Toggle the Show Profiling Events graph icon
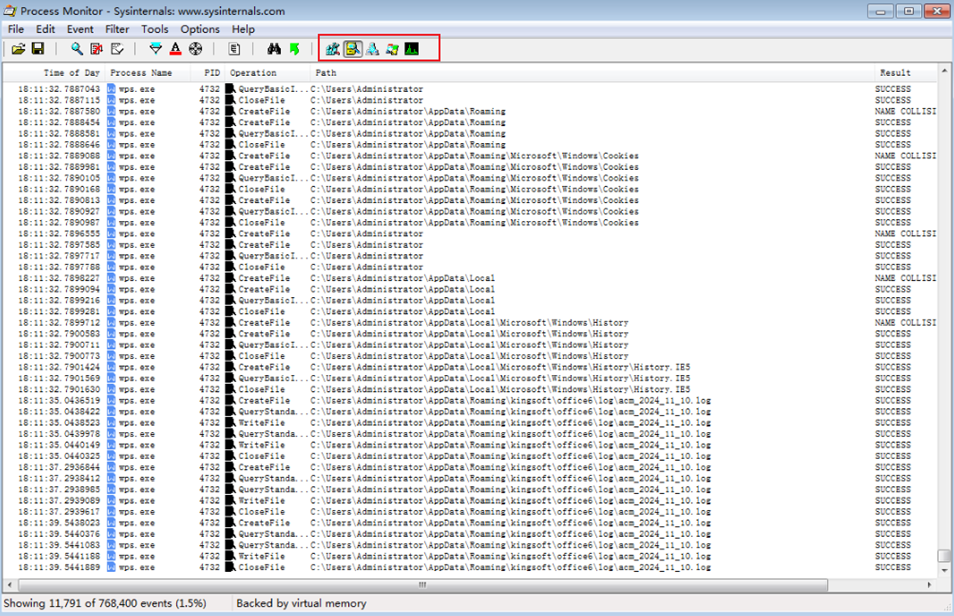Screen dimensions: 954x616 pyautogui.click(x=412, y=49)
